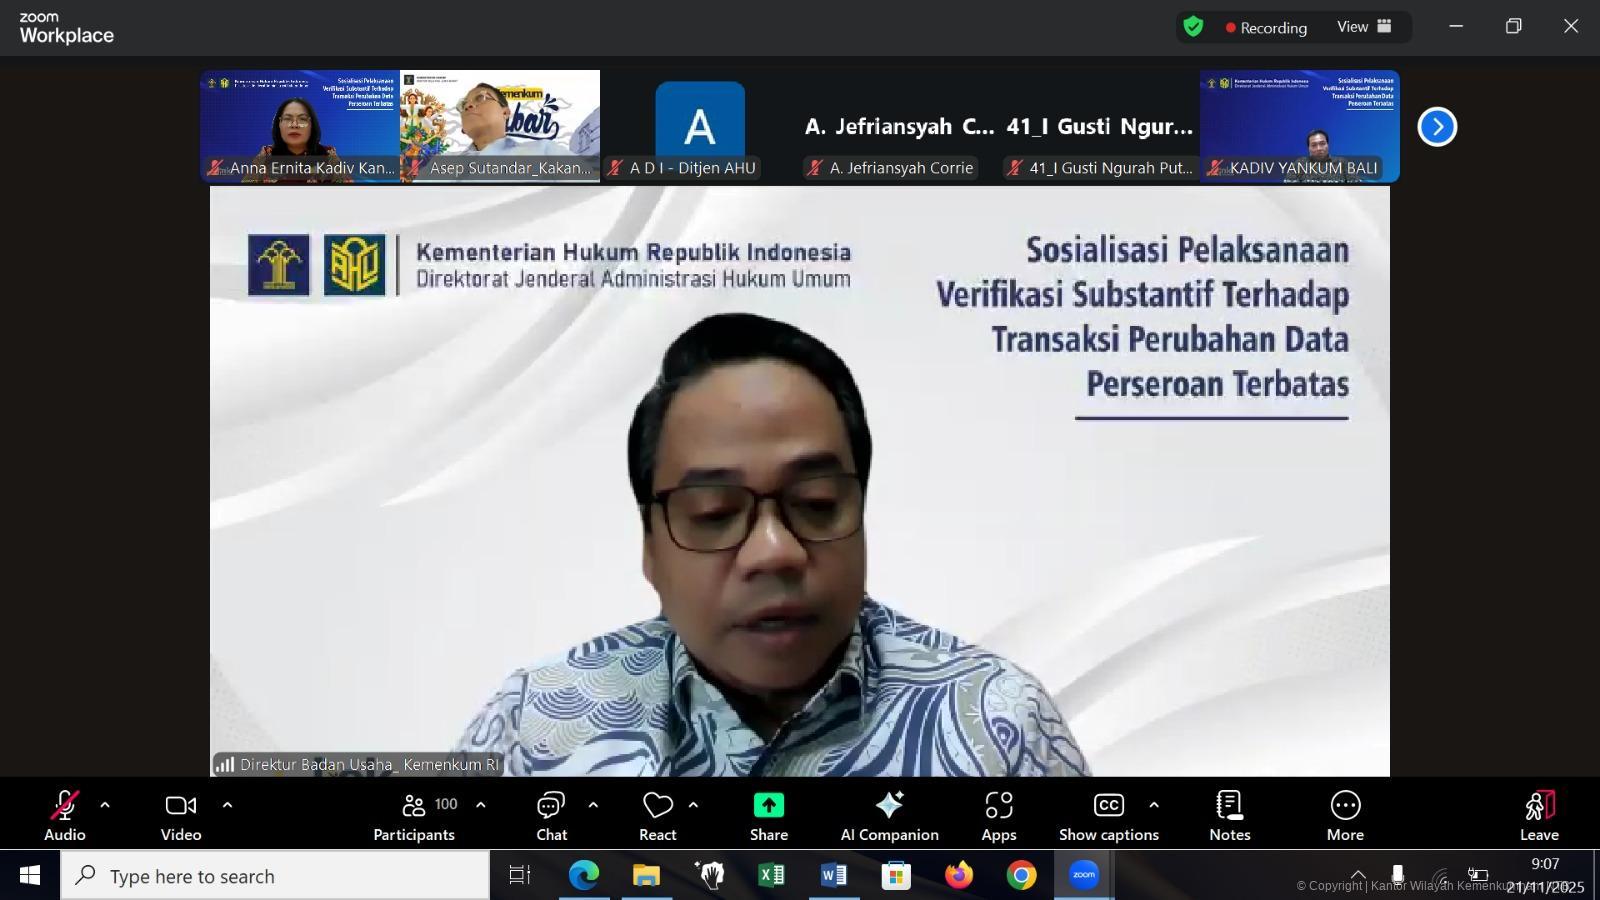This screenshot has width=1600, height=900.
Task: Open the View layout menu
Action: (x=1364, y=27)
